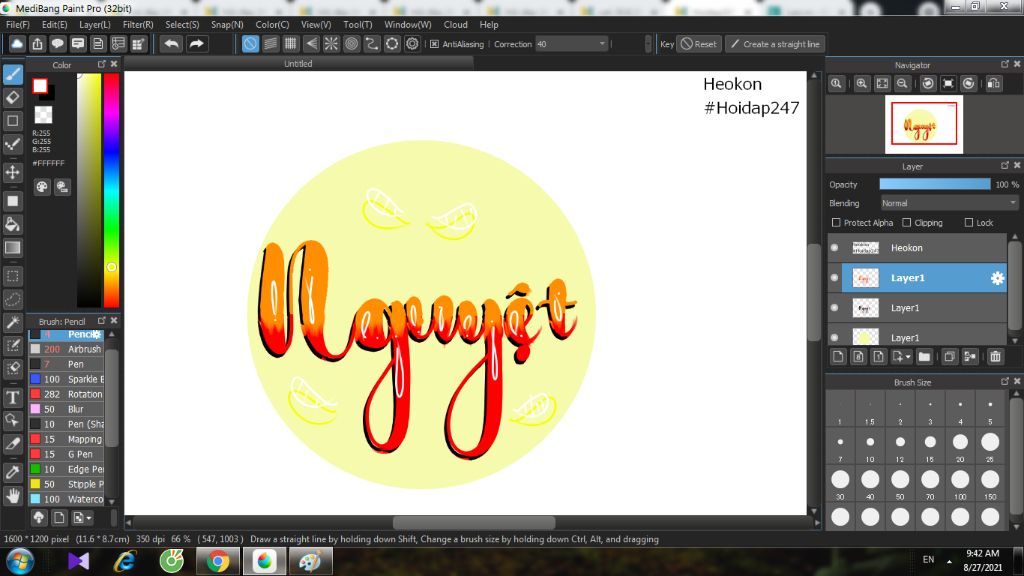Hide the Heokon layer
Screen dimensions: 1024x576
(x=835, y=248)
